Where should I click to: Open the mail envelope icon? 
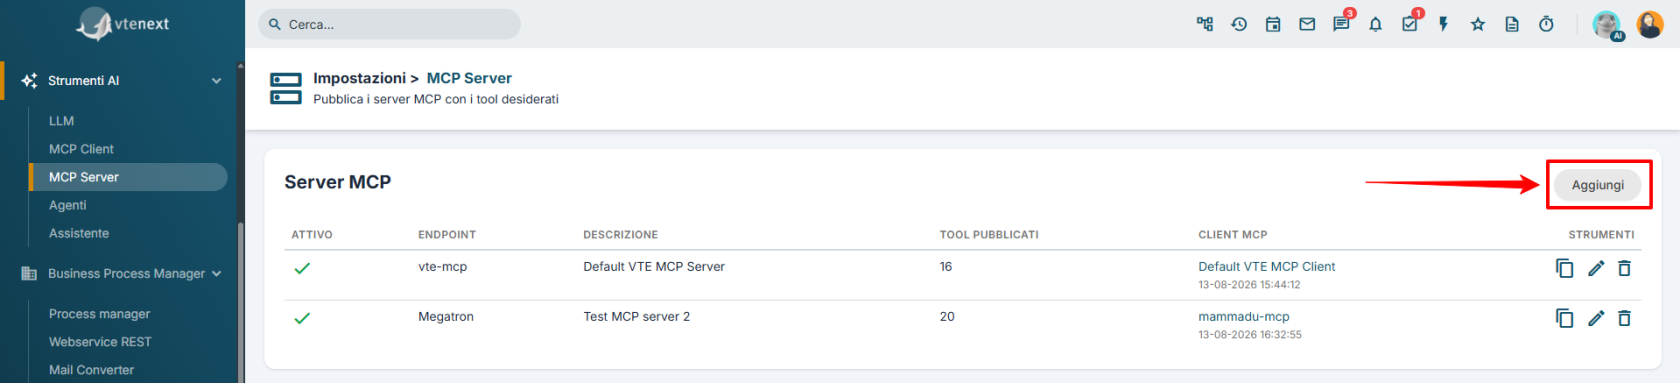click(x=1307, y=24)
